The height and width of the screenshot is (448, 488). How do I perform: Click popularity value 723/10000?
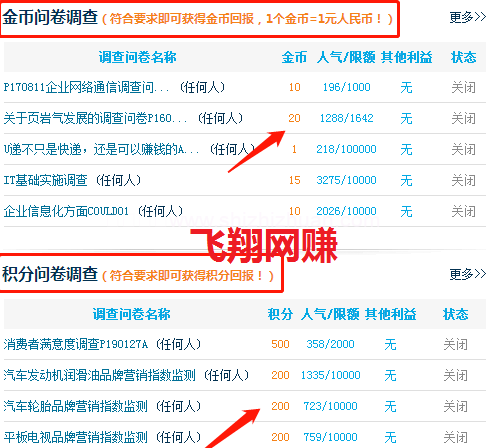330,406
